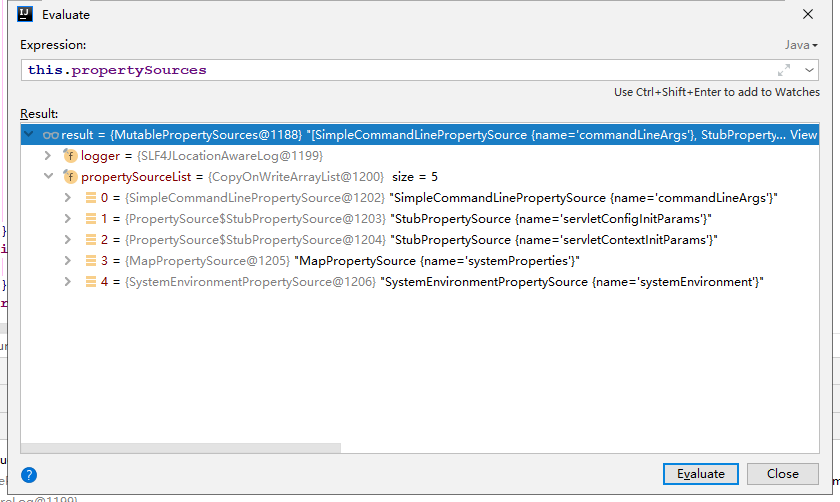The image size is (840, 502).
Task: Click the horizontal scrollbar in results
Action: click(x=181, y=448)
